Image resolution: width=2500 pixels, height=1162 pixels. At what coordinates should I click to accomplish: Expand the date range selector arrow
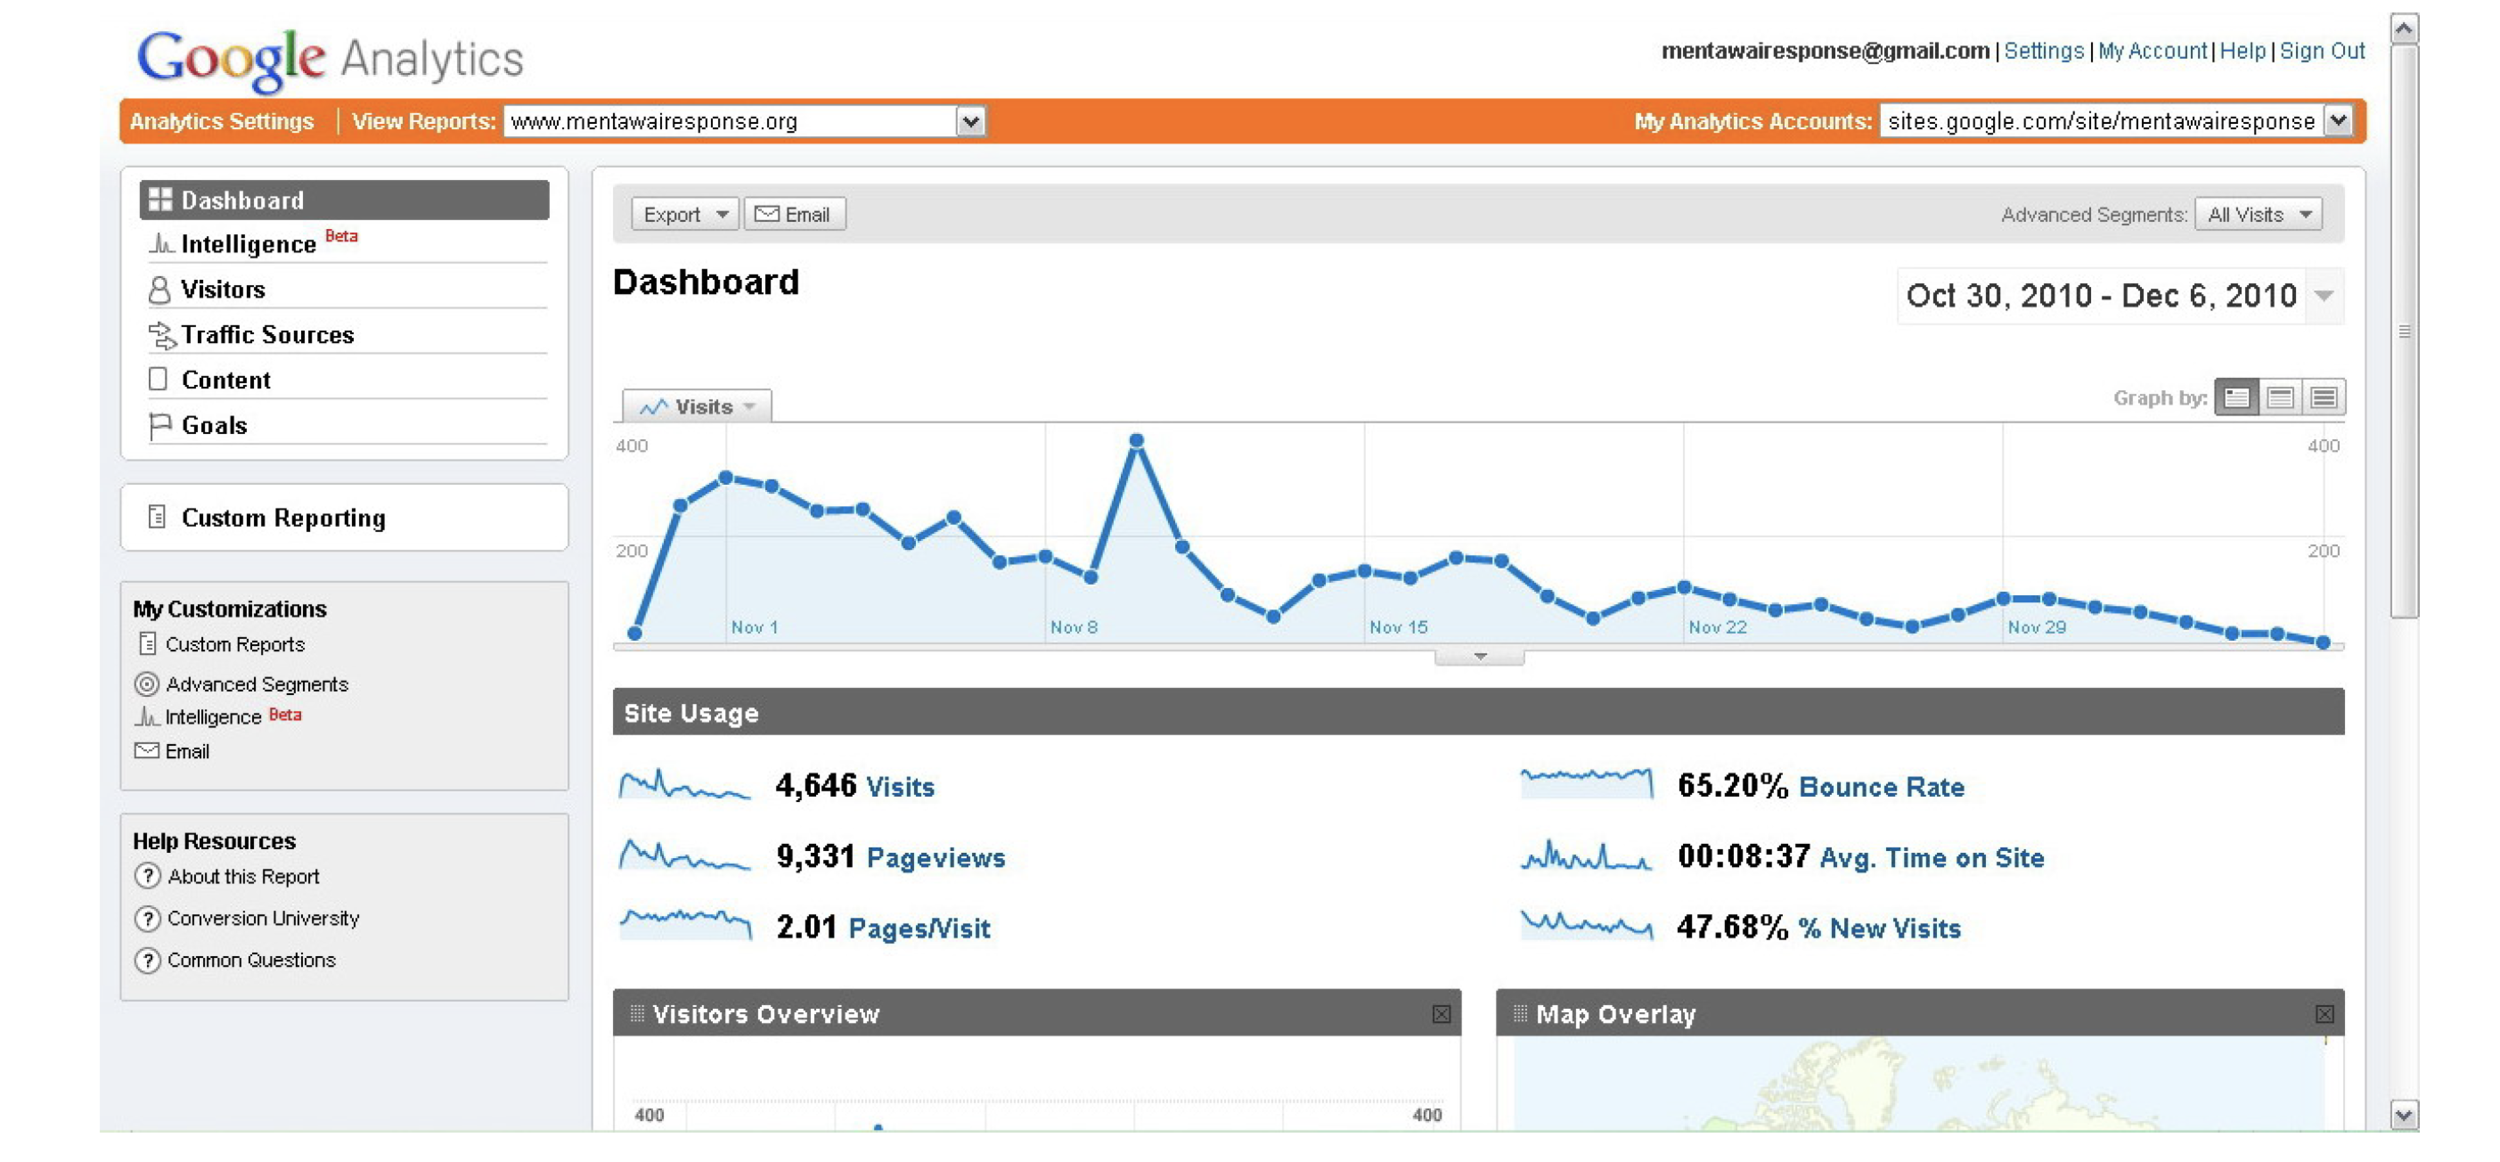click(x=2324, y=296)
